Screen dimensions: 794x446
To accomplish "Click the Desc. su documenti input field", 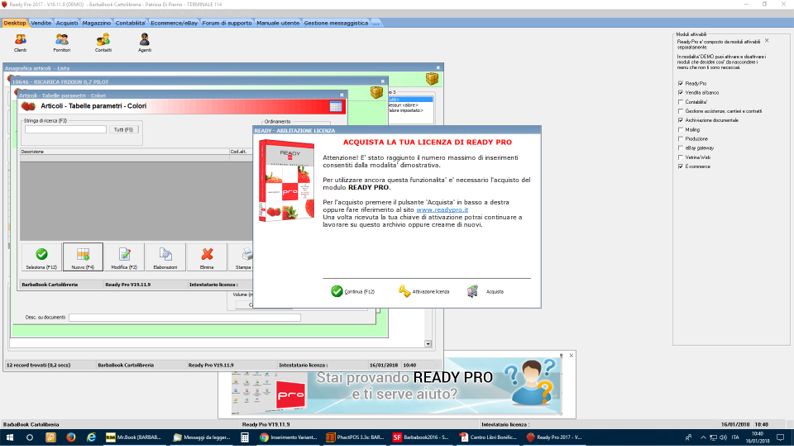I will [185, 317].
